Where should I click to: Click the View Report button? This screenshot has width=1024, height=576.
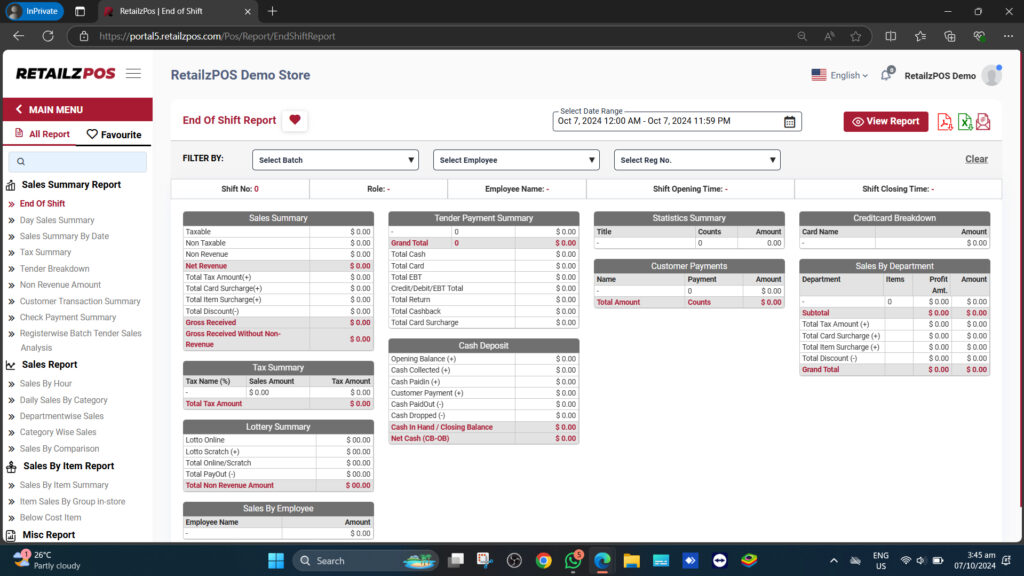tap(885, 121)
